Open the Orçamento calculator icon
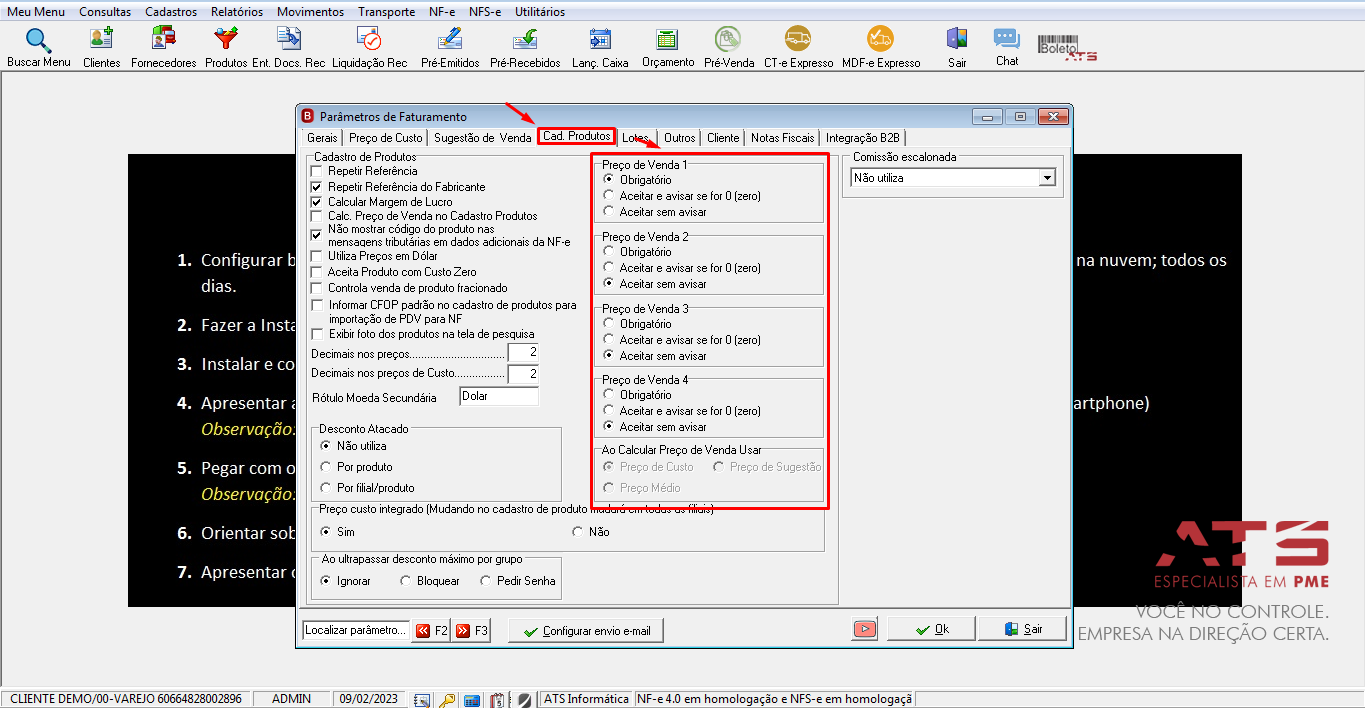The height and width of the screenshot is (708, 1365). [667, 39]
